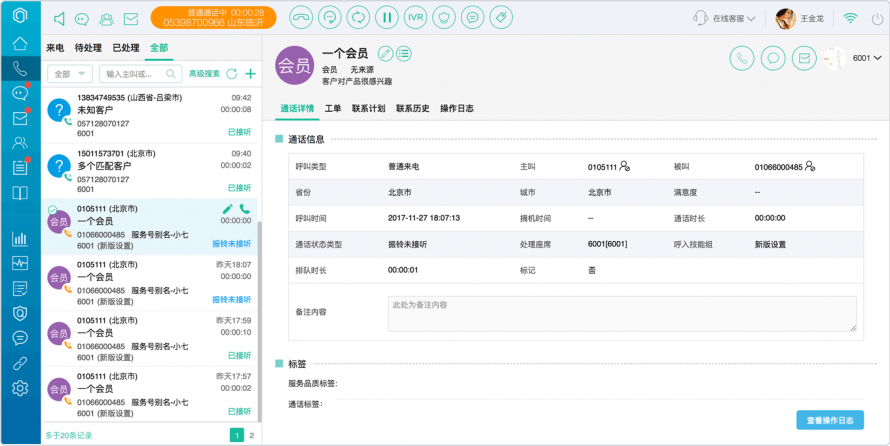Select the 昨天17:59 call record
The image size is (890, 446).
[x=150, y=339]
